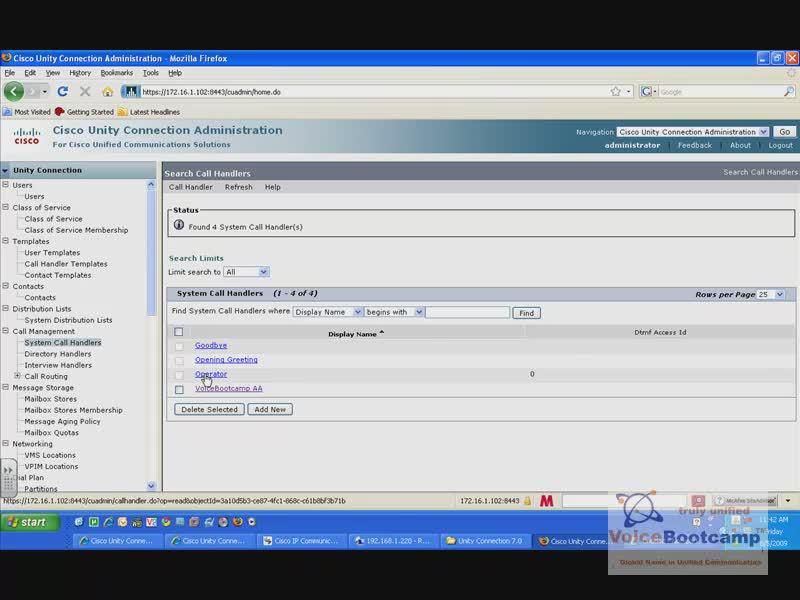
Task: Tick the checkbox for VoiceBootcamp AA
Action: click(179, 389)
